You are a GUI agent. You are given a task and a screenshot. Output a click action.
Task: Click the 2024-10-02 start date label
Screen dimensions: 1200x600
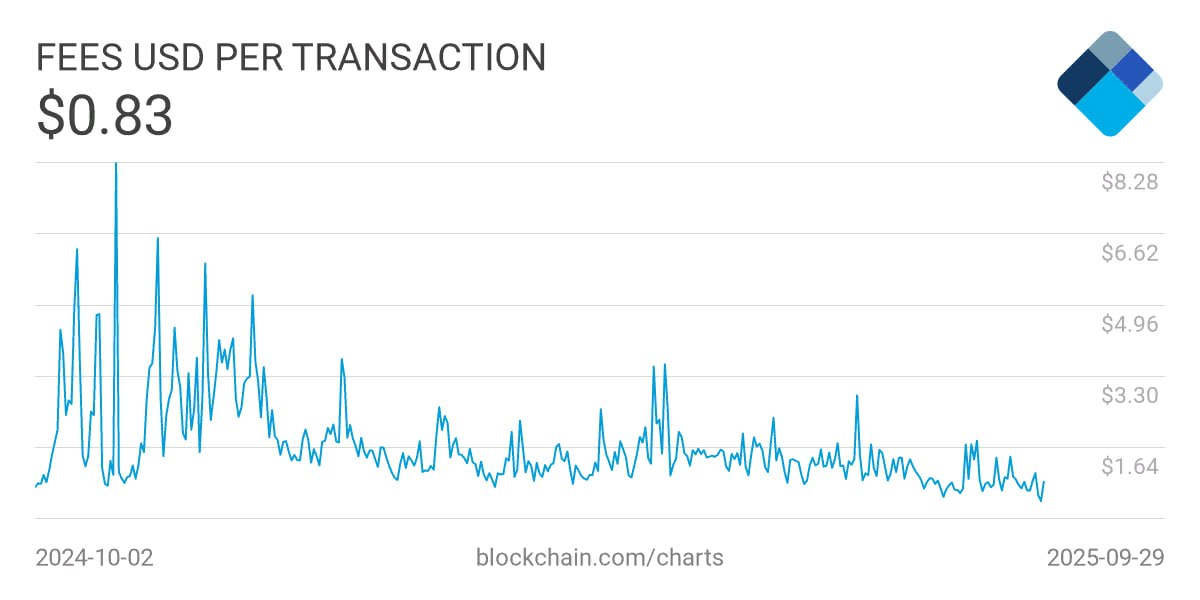[94, 557]
